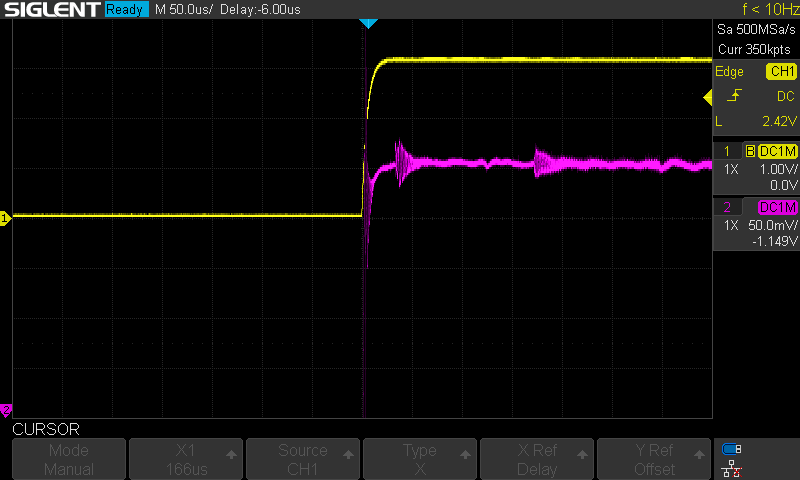Click the network LAN status icon
Image resolution: width=800 pixels, height=480 pixels.
731,468
